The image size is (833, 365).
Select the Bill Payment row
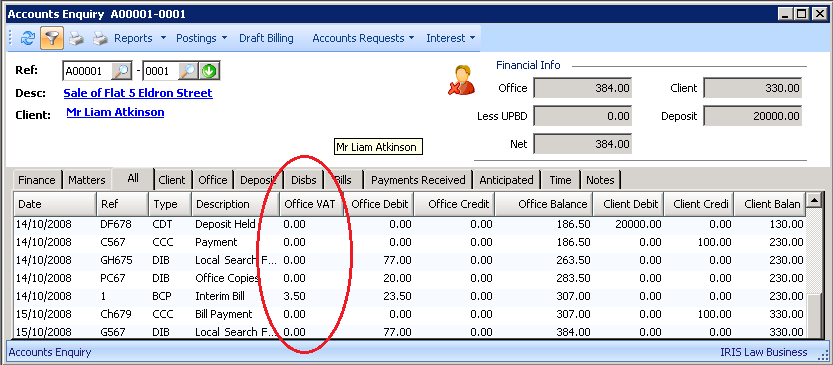pyautogui.click(x=410, y=314)
